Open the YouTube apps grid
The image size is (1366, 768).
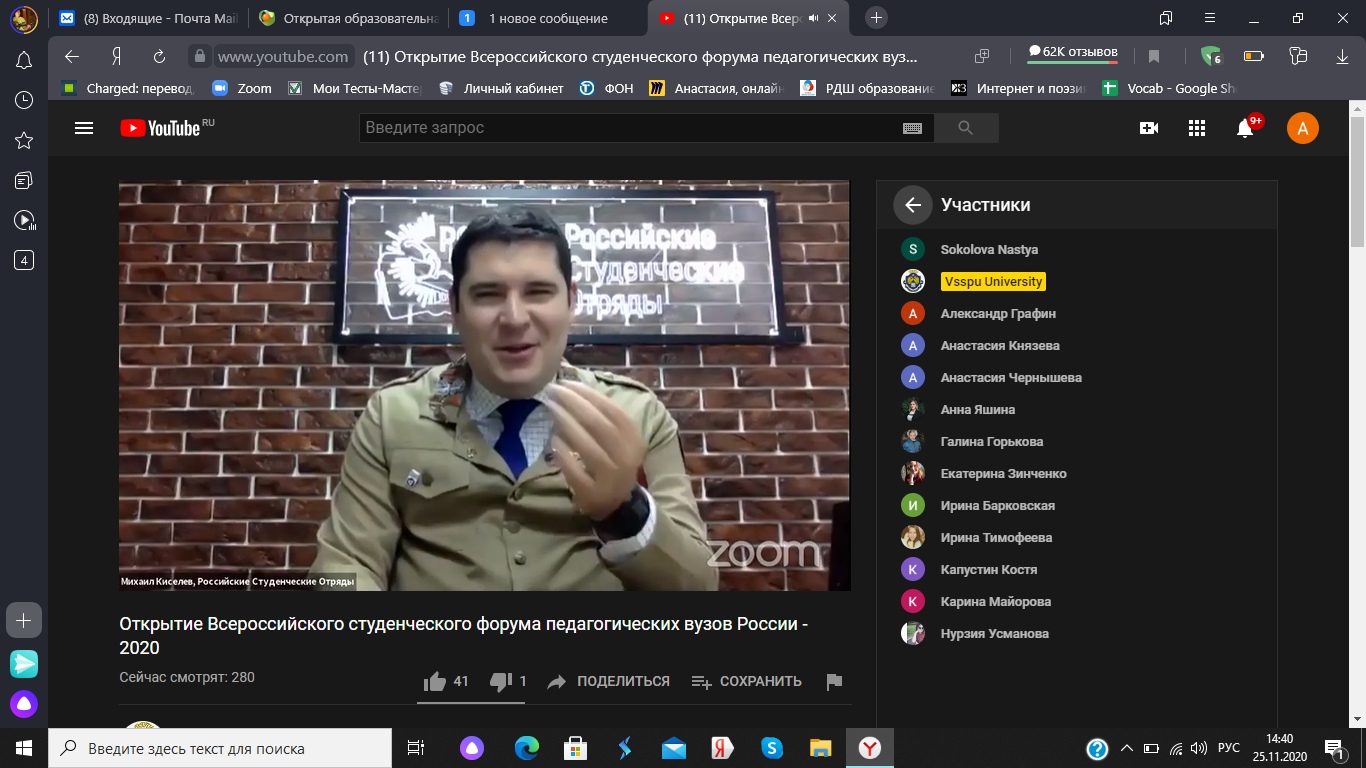tap(1197, 128)
